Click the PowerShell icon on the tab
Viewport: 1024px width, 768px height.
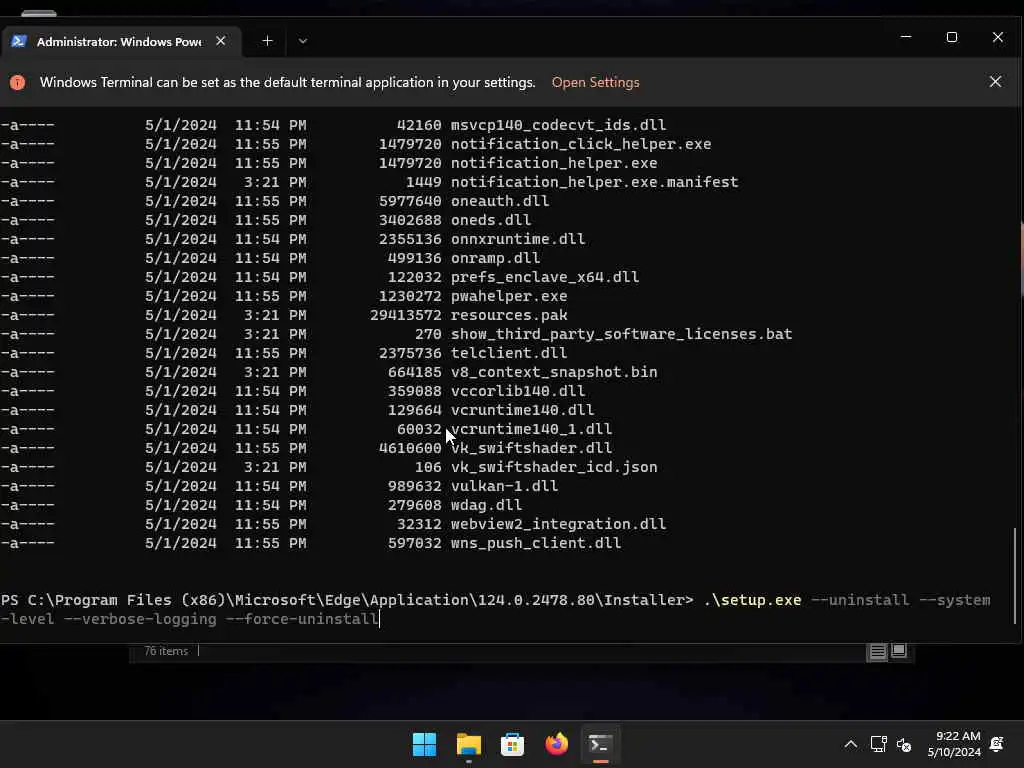point(19,41)
